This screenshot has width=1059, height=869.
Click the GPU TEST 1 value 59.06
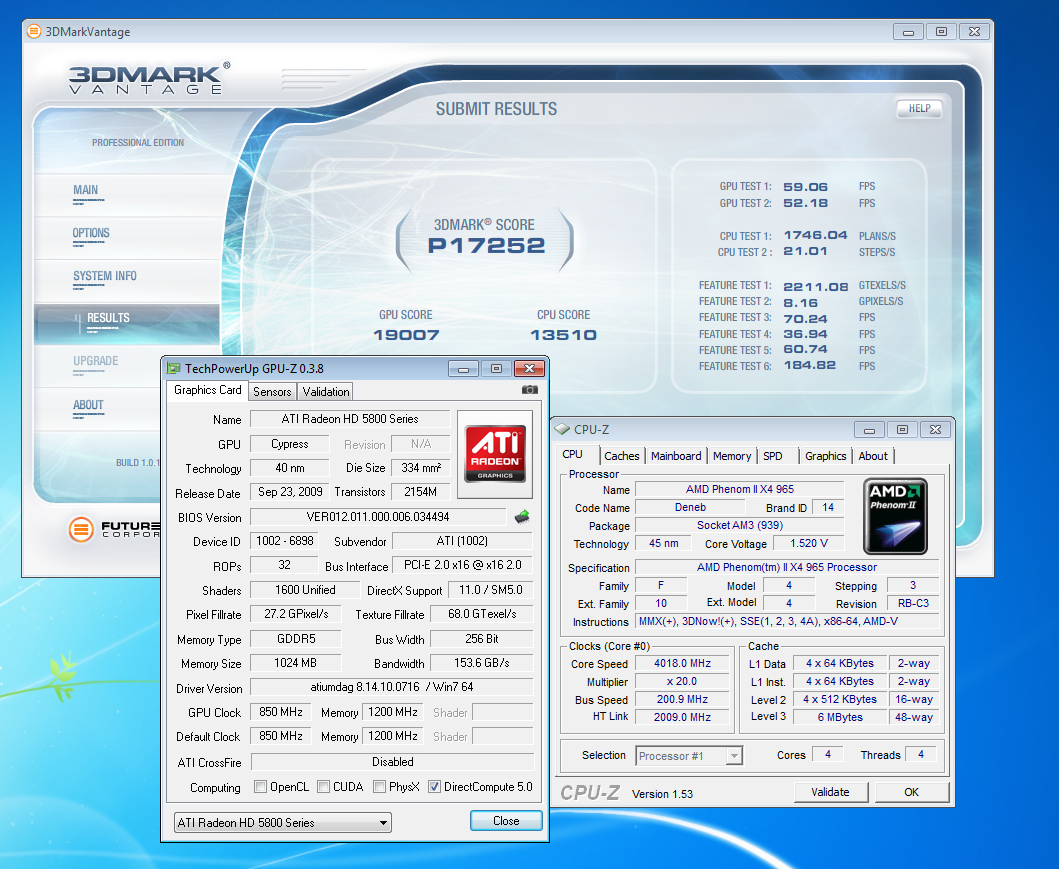point(806,187)
